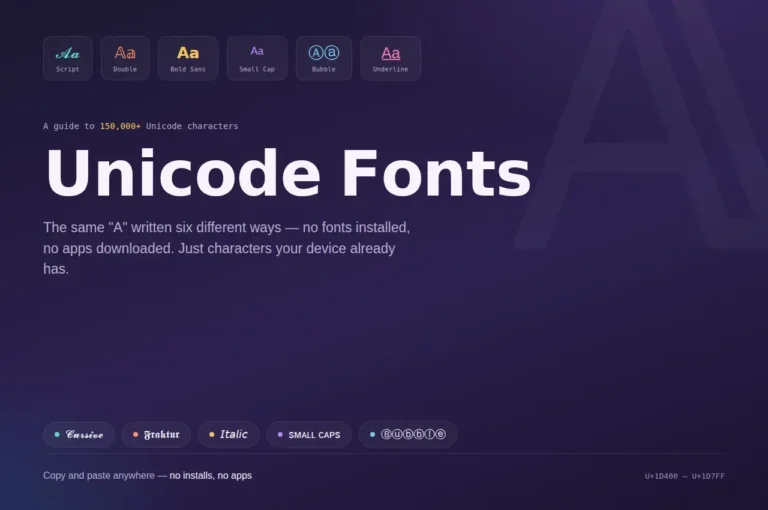Choose the Underline style card

pyautogui.click(x=391, y=58)
